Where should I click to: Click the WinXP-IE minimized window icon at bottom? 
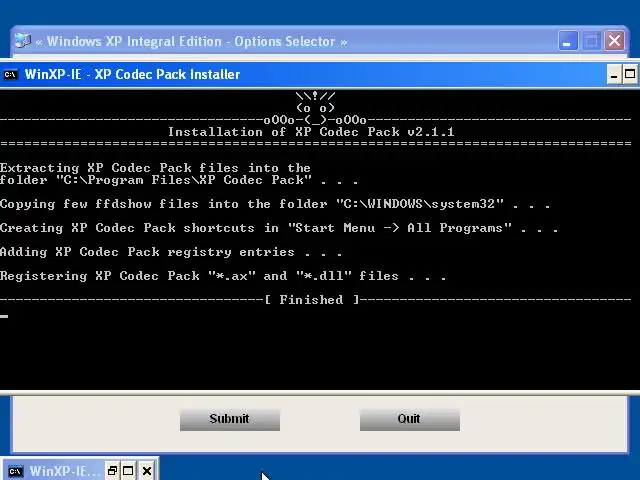coord(16,471)
